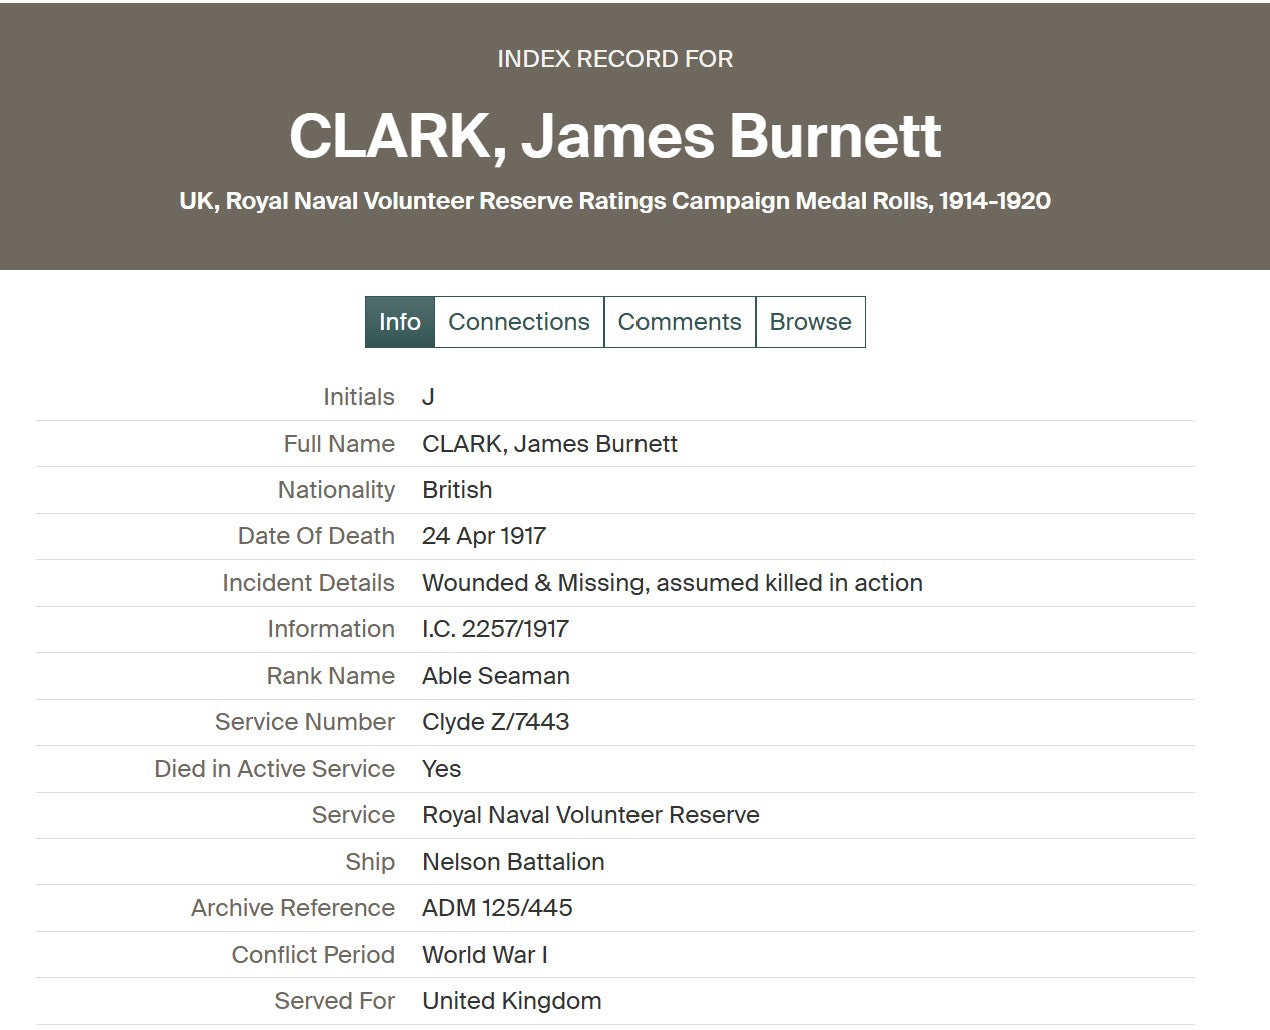The width and height of the screenshot is (1270, 1030).
Task: Click the archive reference ADM 125/445
Action: [497, 908]
